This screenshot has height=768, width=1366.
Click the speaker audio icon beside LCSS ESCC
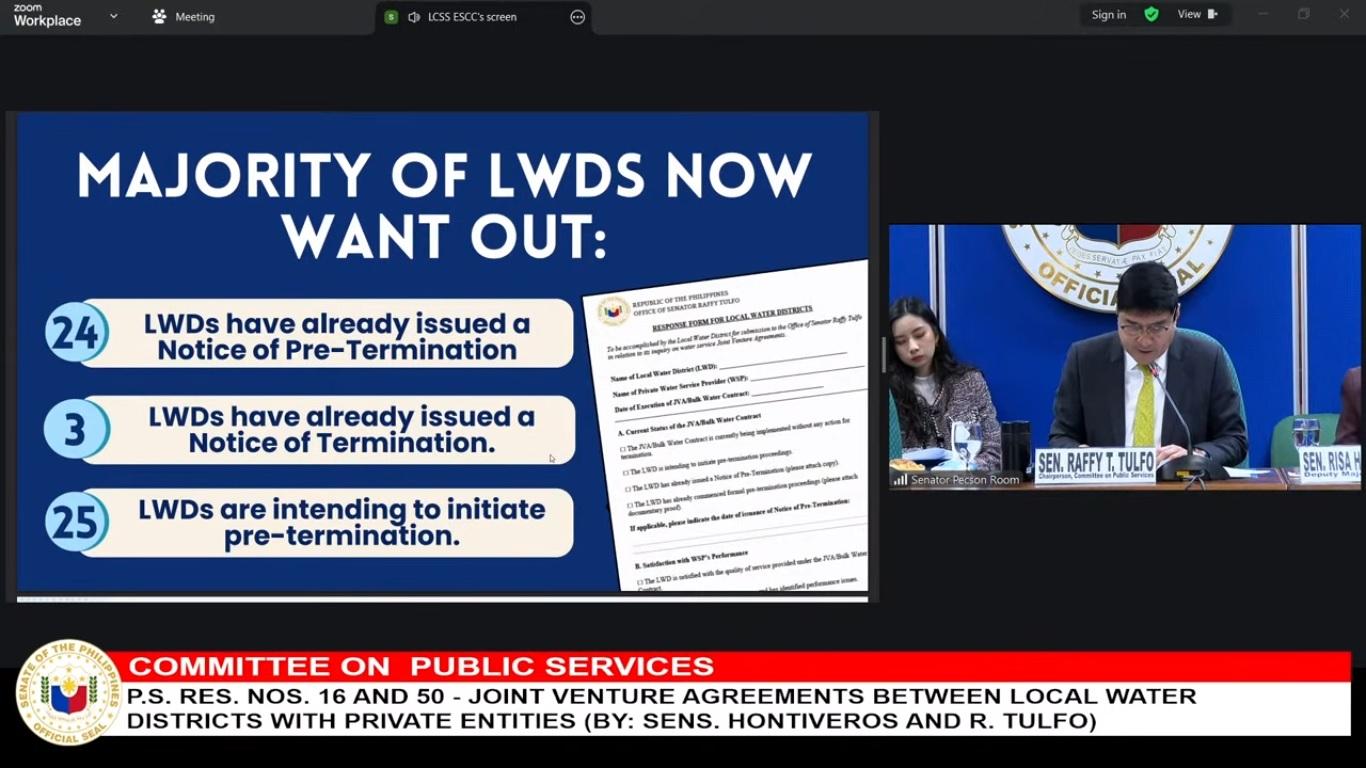[x=413, y=17]
